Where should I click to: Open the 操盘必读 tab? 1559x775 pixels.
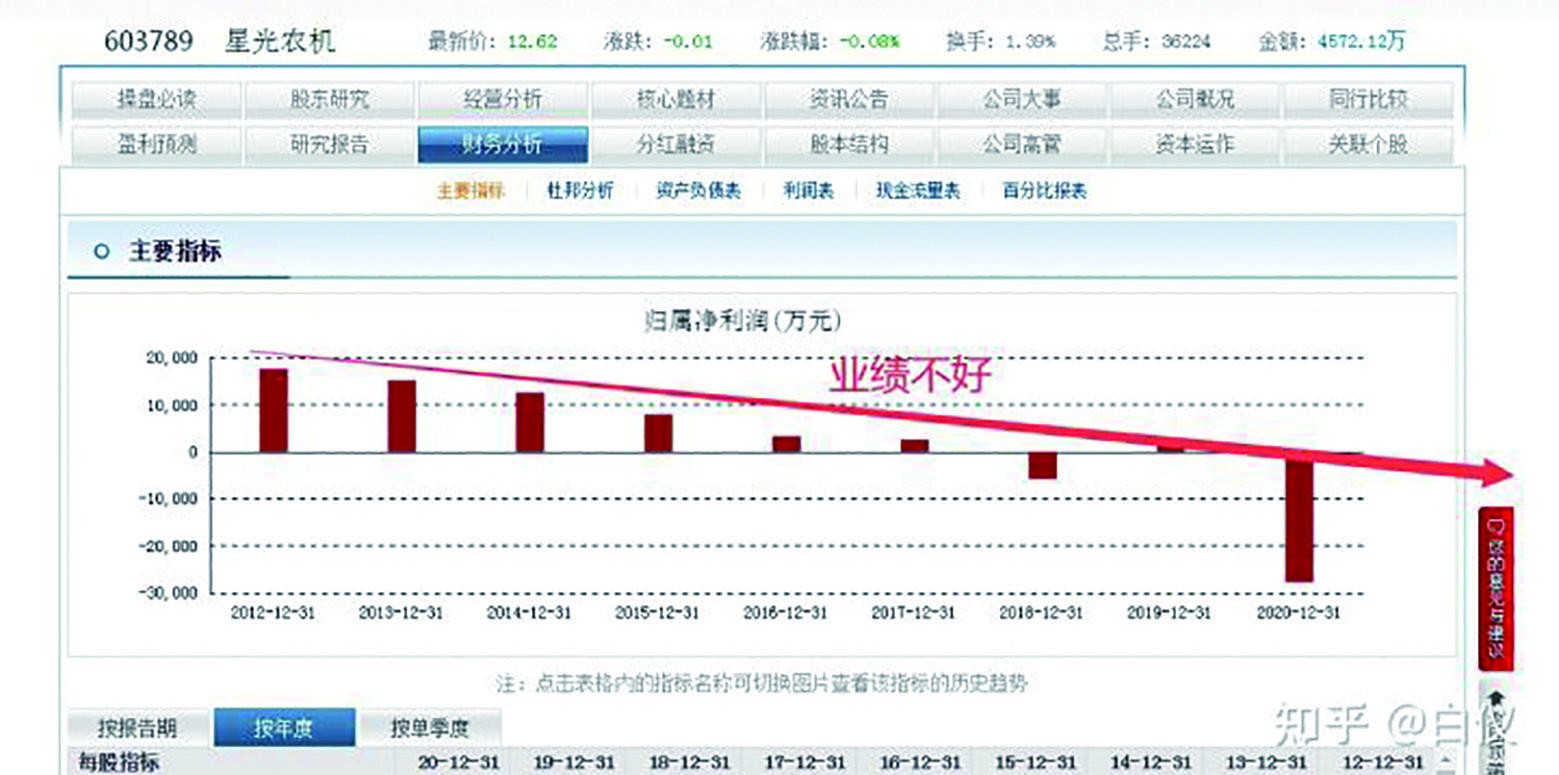pos(155,97)
